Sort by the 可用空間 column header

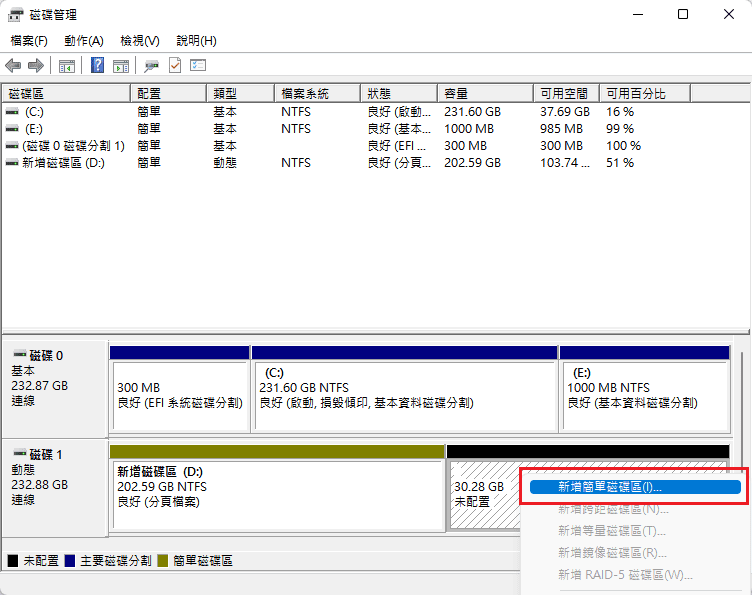tap(566, 93)
